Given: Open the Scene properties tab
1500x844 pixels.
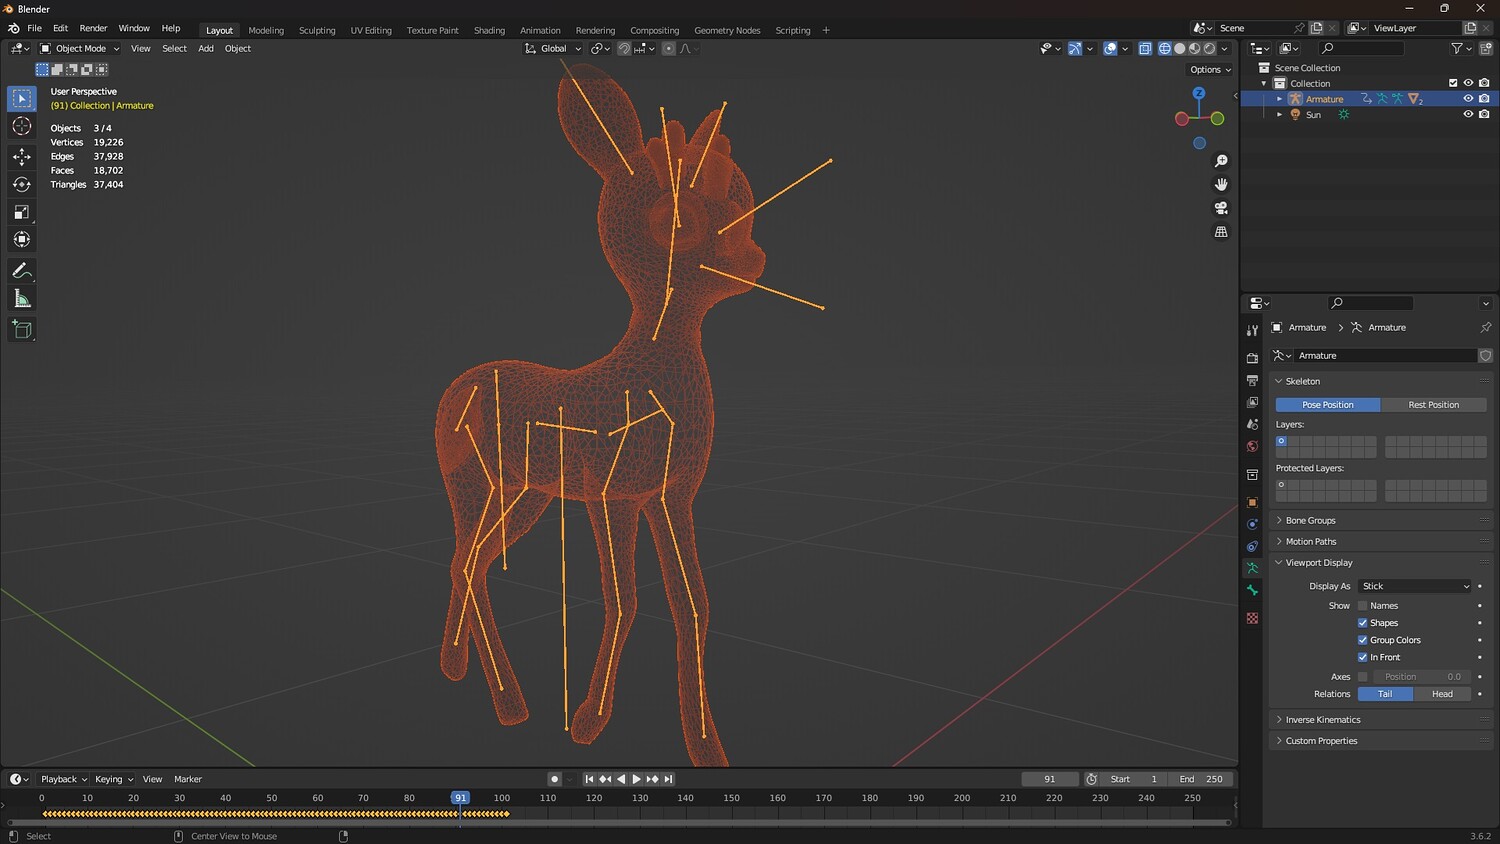Looking at the screenshot, I should click(1252, 424).
